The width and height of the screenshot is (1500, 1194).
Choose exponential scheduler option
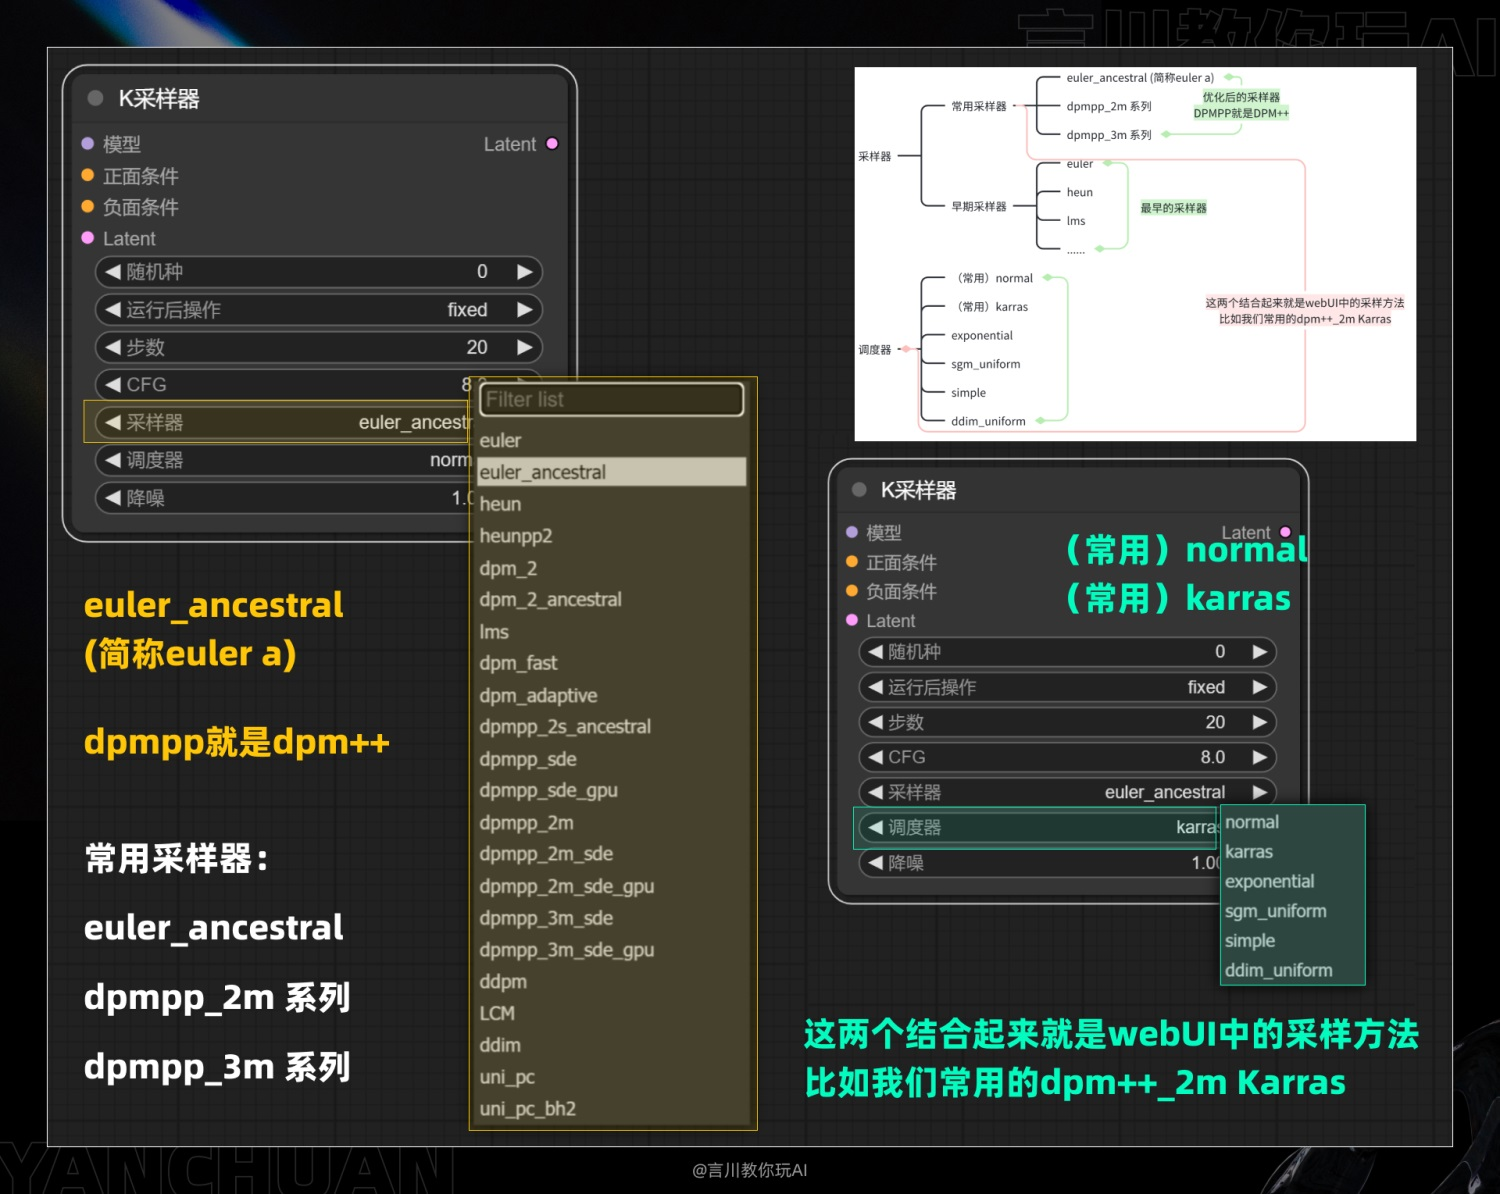(x=1292, y=881)
